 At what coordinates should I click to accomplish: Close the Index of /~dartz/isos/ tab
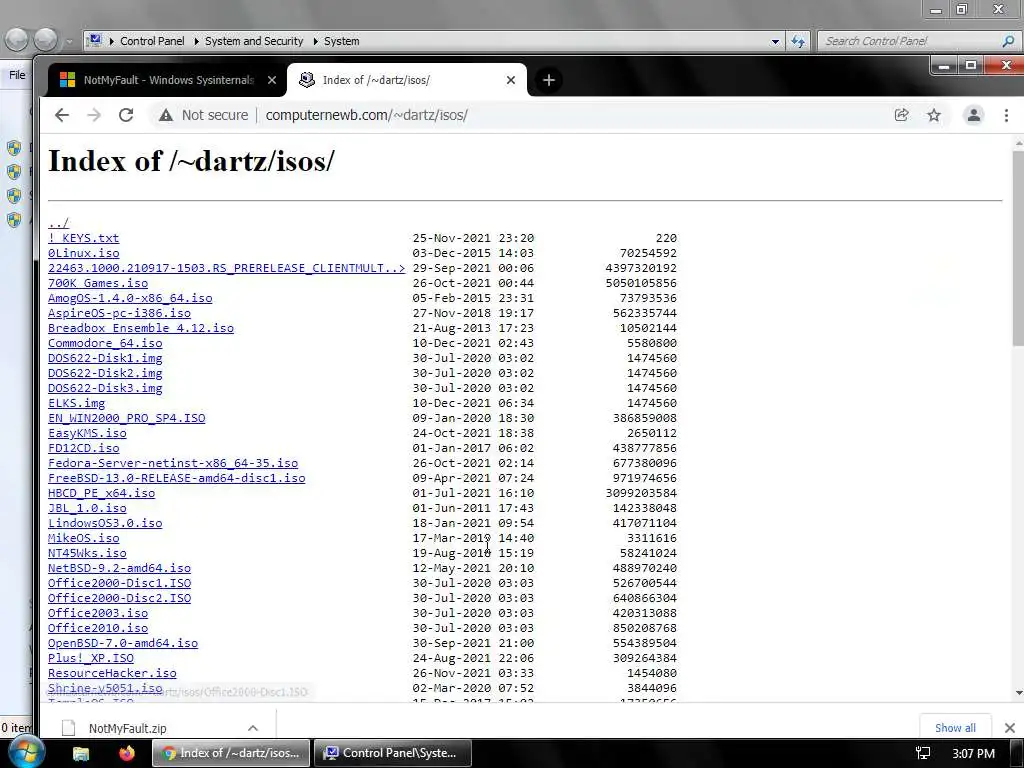click(x=511, y=80)
